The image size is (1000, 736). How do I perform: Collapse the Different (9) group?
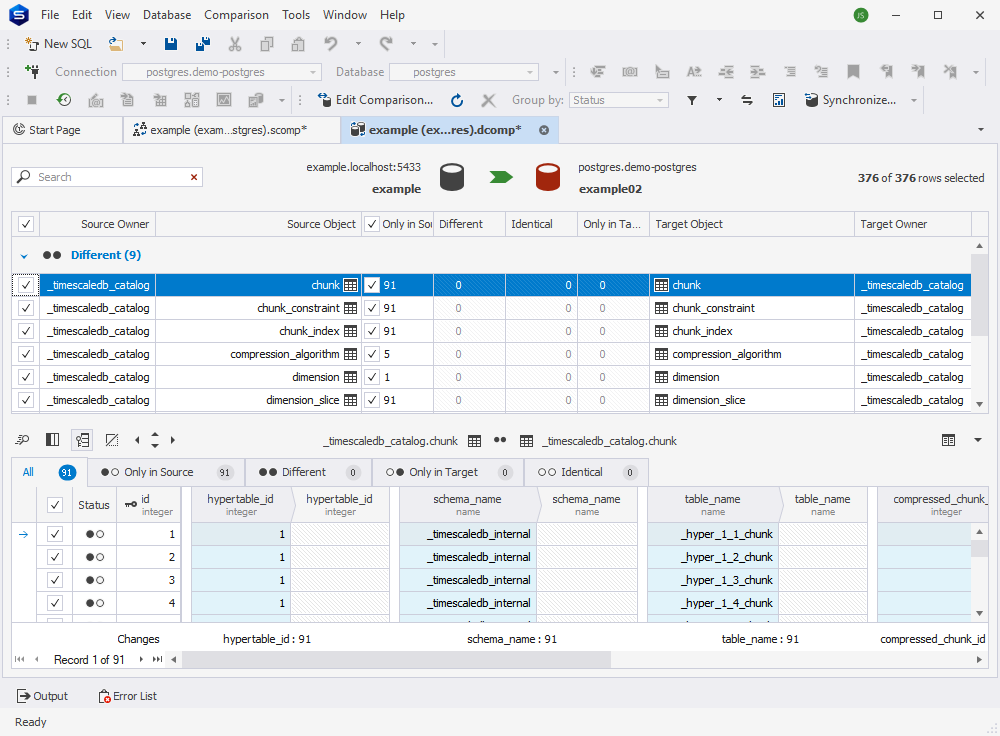click(24, 256)
